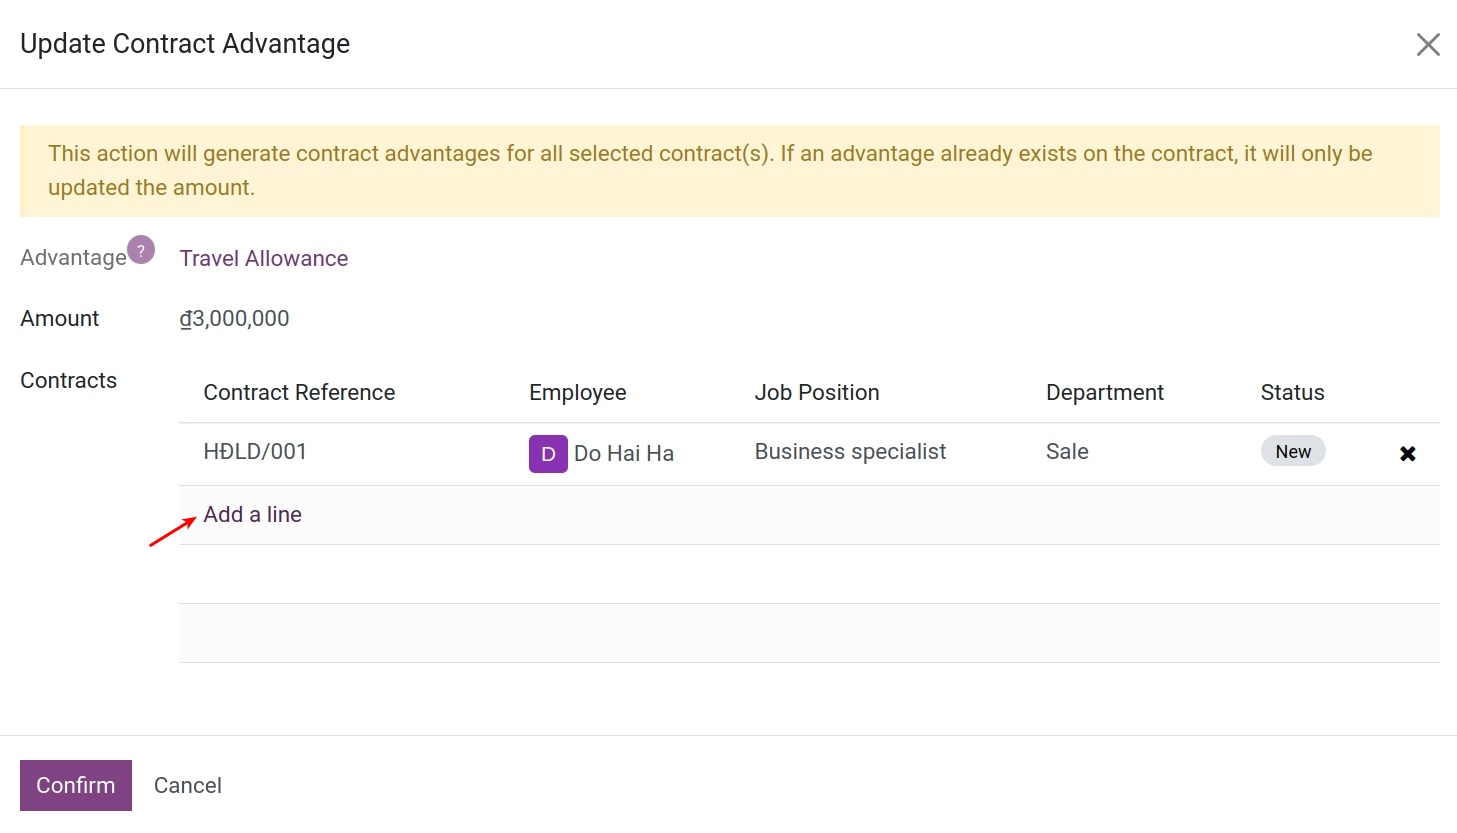1457x833 pixels.
Task: Open the Travel Allowance advantage record
Action: (x=263, y=258)
